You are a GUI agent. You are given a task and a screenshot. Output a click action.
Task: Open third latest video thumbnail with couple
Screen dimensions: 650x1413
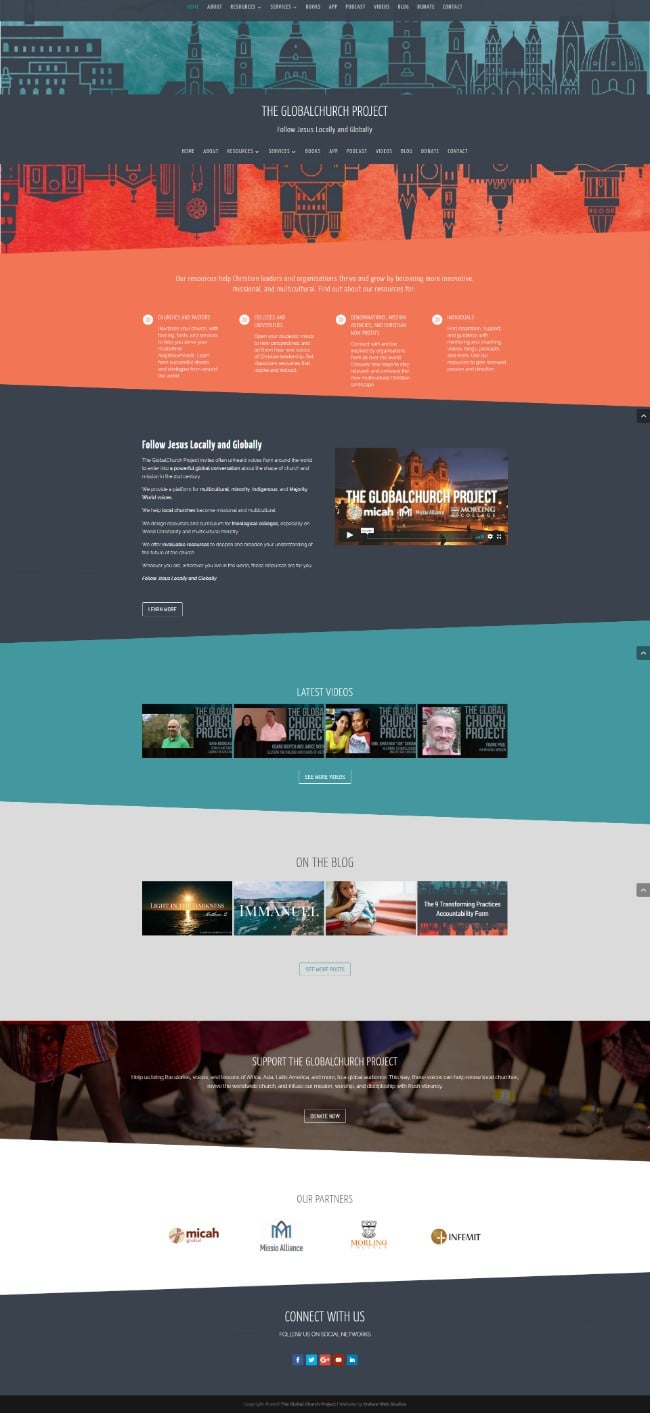point(371,731)
